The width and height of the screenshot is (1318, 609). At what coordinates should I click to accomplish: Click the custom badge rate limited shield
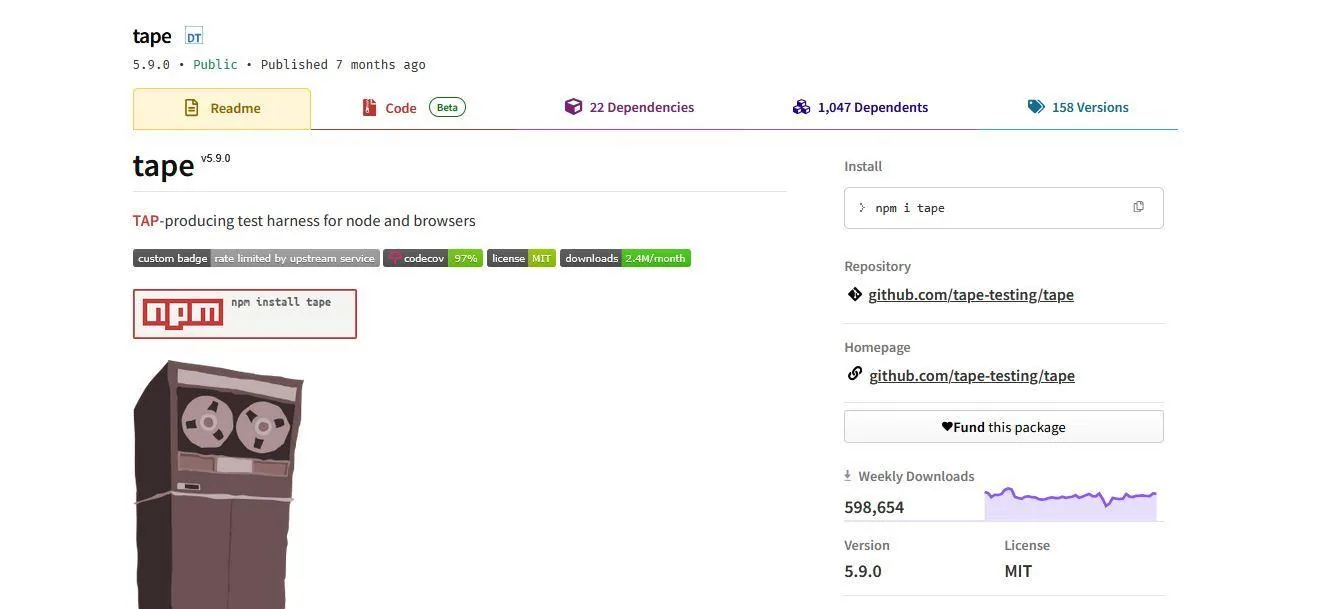pos(256,258)
